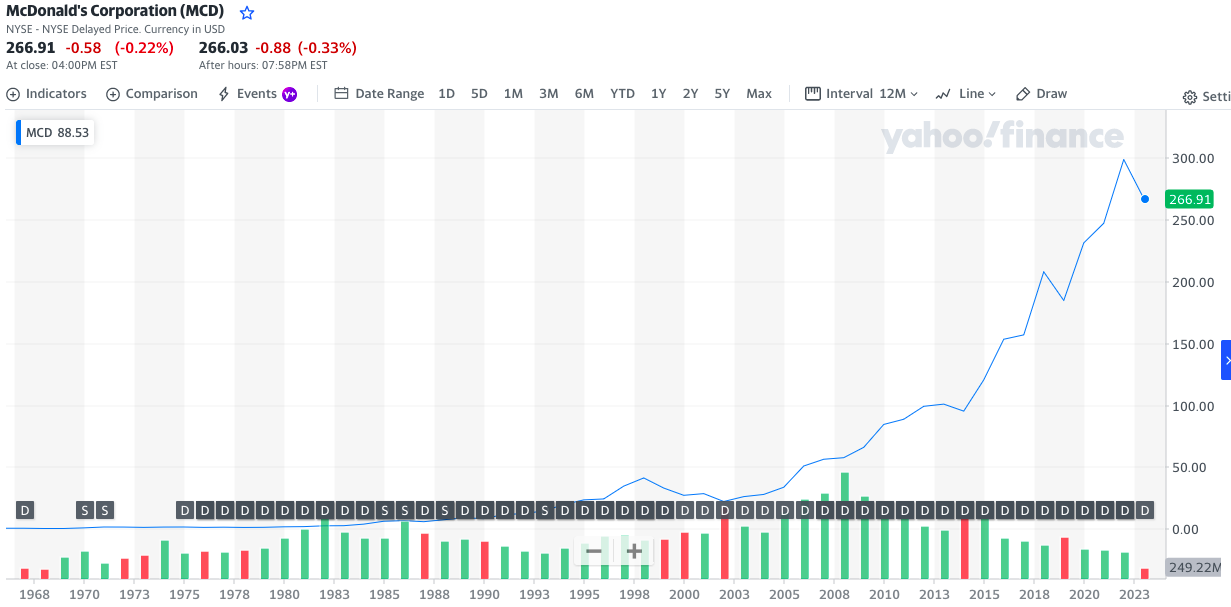Image resolution: width=1231 pixels, height=607 pixels.
Task: Click the NYSE Delayed Price exchange line
Action: (116, 29)
